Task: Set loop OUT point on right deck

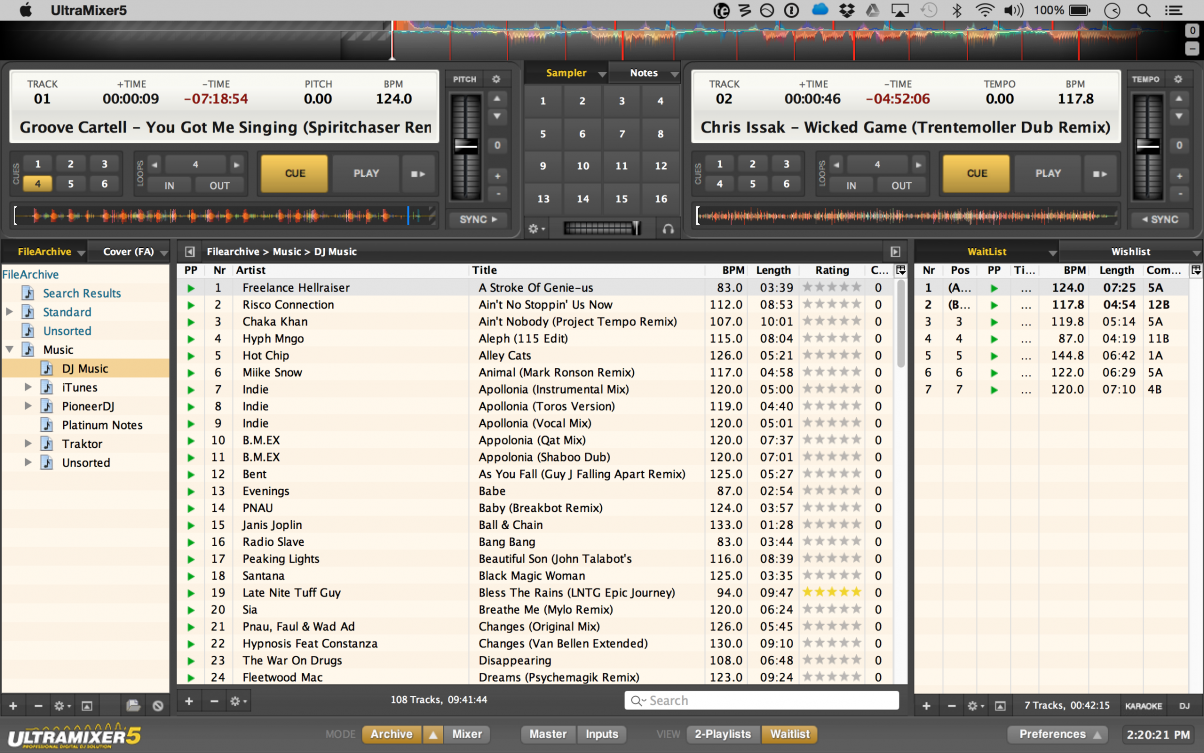Action: 901,185
